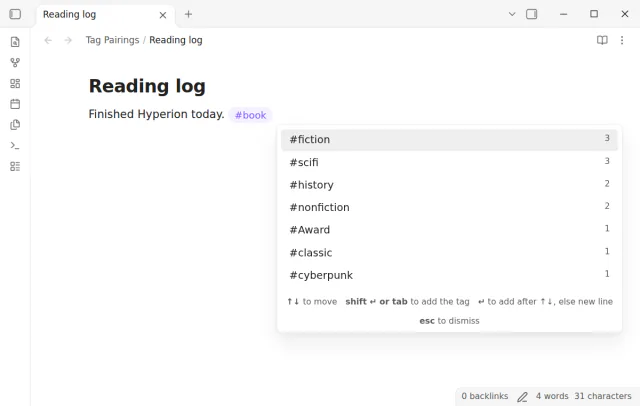Open canvas grid icon in ribbon
The image size is (640, 406).
[15, 84]
